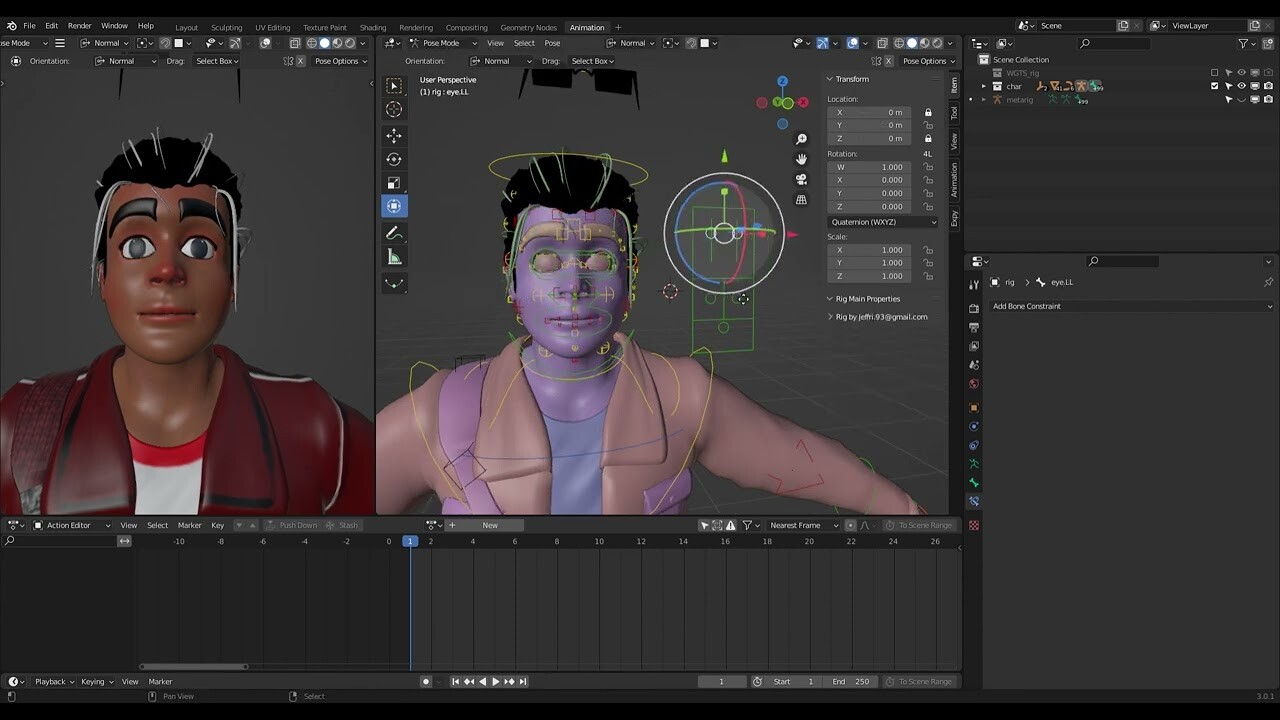The height and width of the screenshot is (720, 1280).
Task: Expand the char collection in the outliner
Action: tap(985, 86)
